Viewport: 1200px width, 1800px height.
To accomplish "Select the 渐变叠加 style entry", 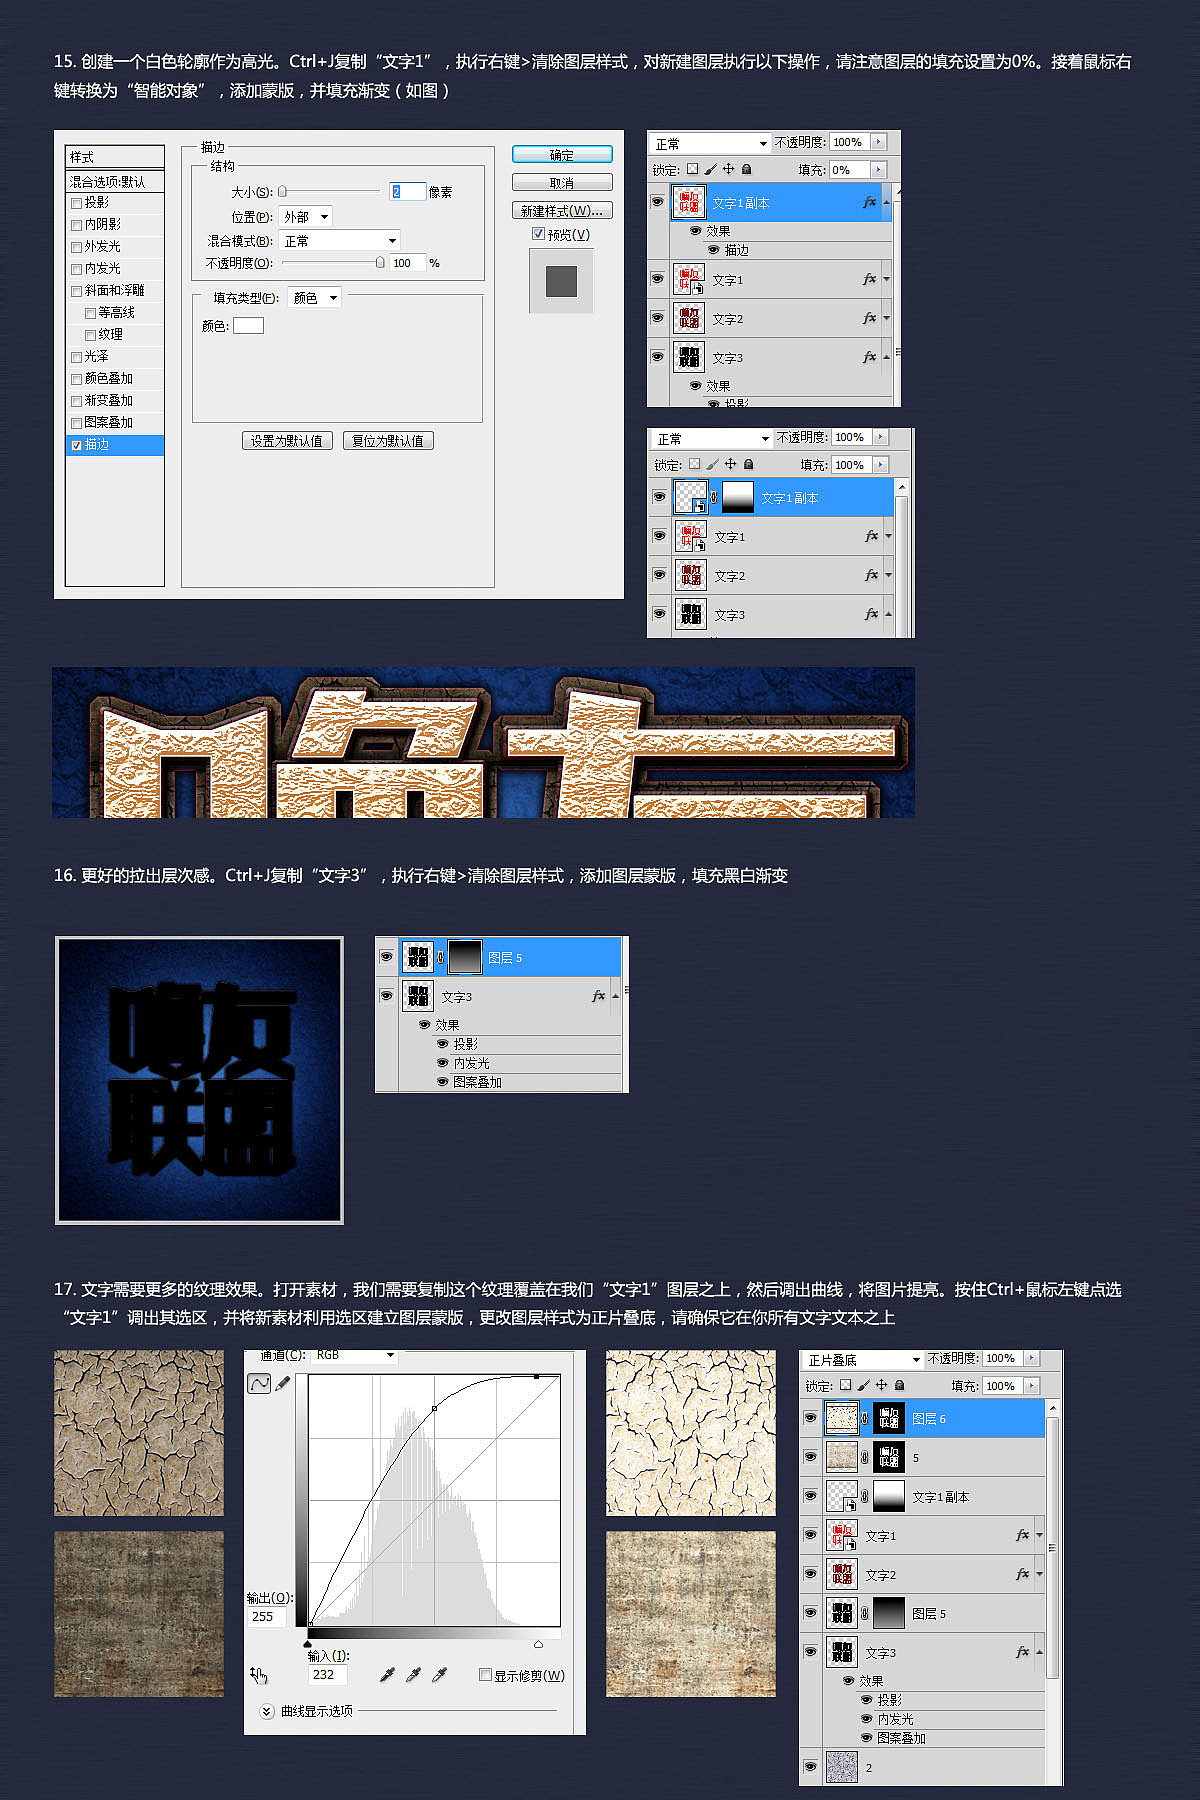I will tap(108, 401).
